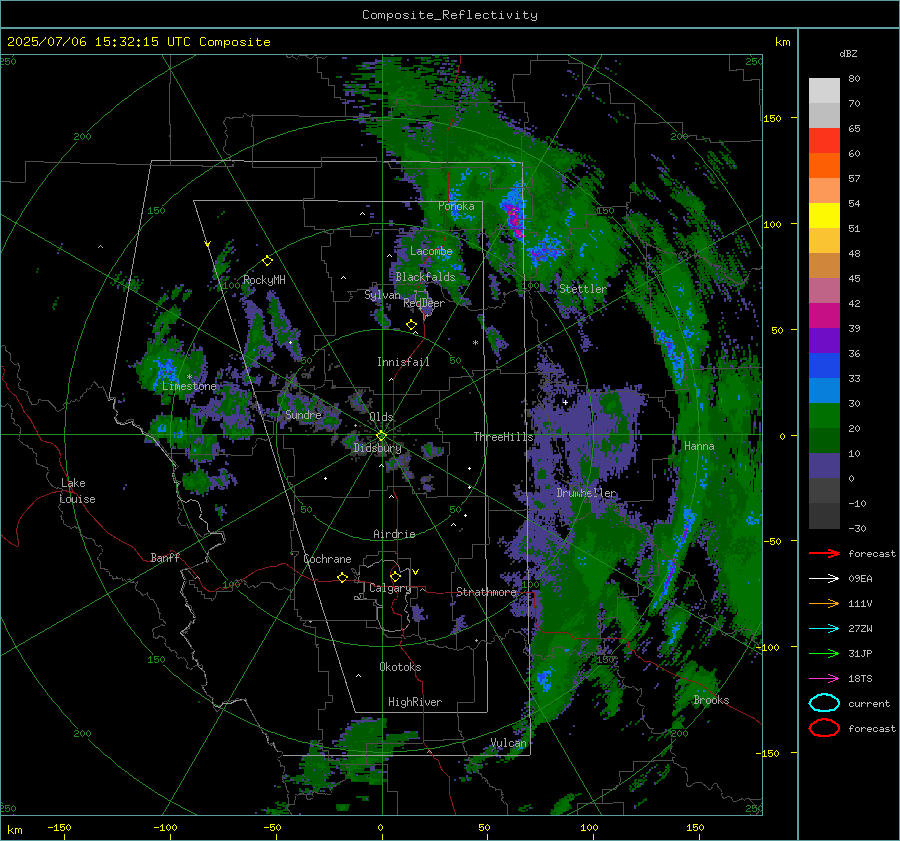The width and height of the screenshot is (900, 841).
Task: Click the blue 33 dBZ swatch
Action: coord(824,365)
